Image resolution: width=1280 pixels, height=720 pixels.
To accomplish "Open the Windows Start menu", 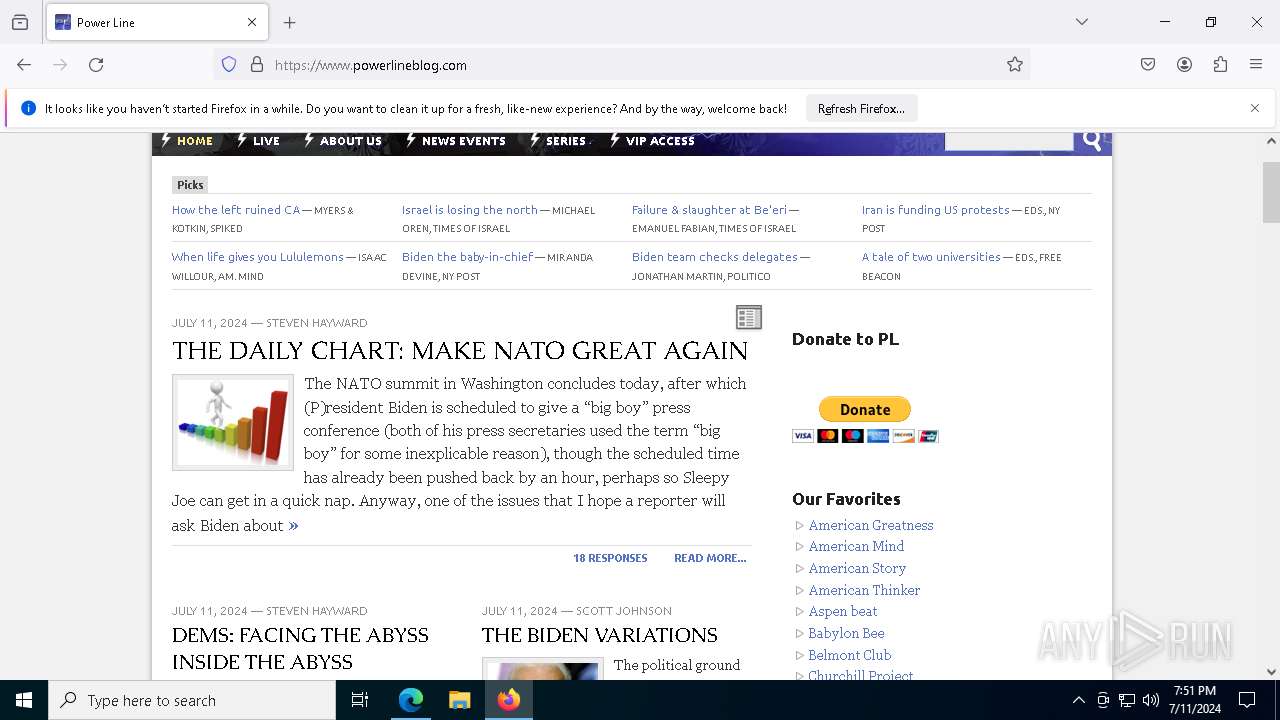I will [x=24, y=700].
